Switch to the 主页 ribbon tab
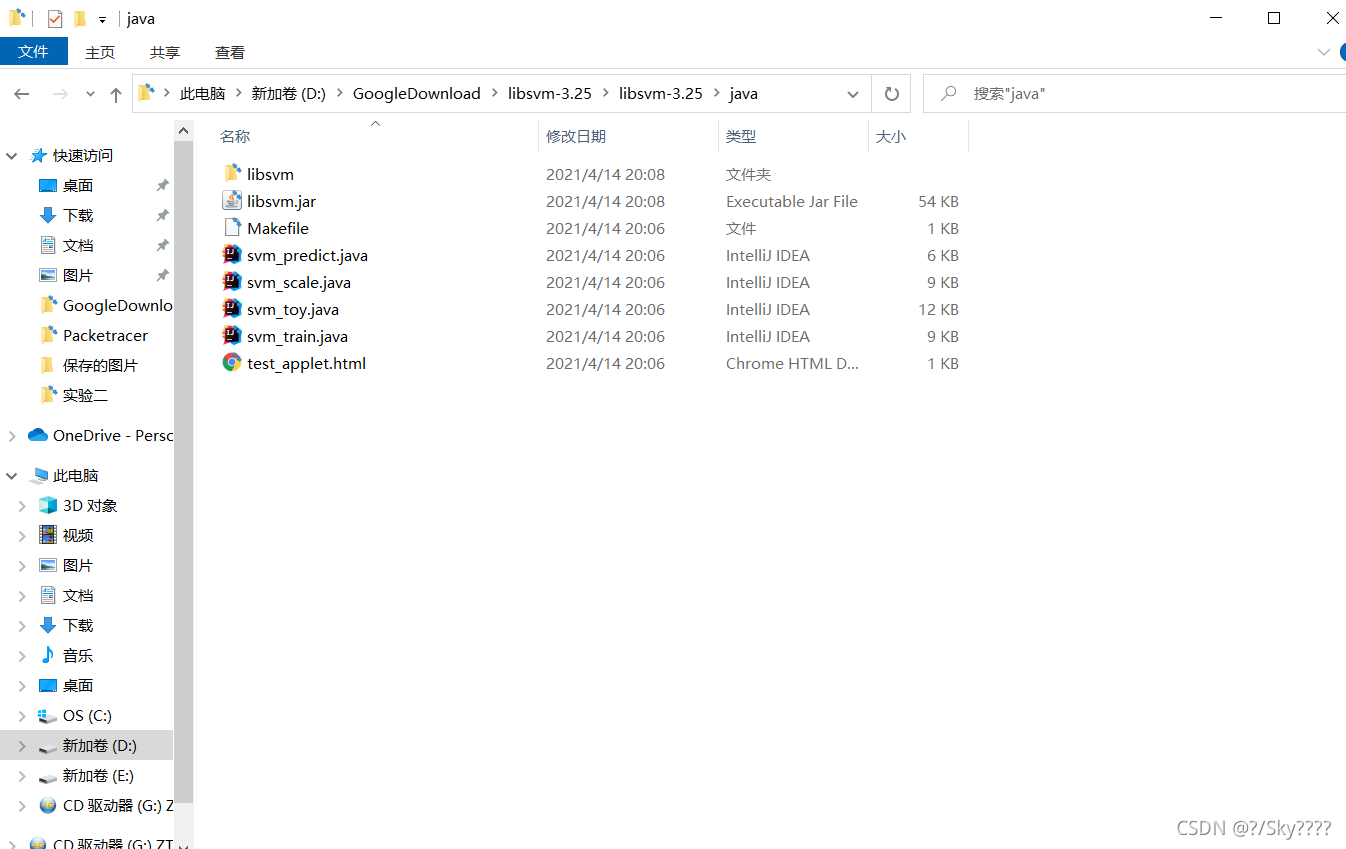1346x849 pixels. point(100,52)
